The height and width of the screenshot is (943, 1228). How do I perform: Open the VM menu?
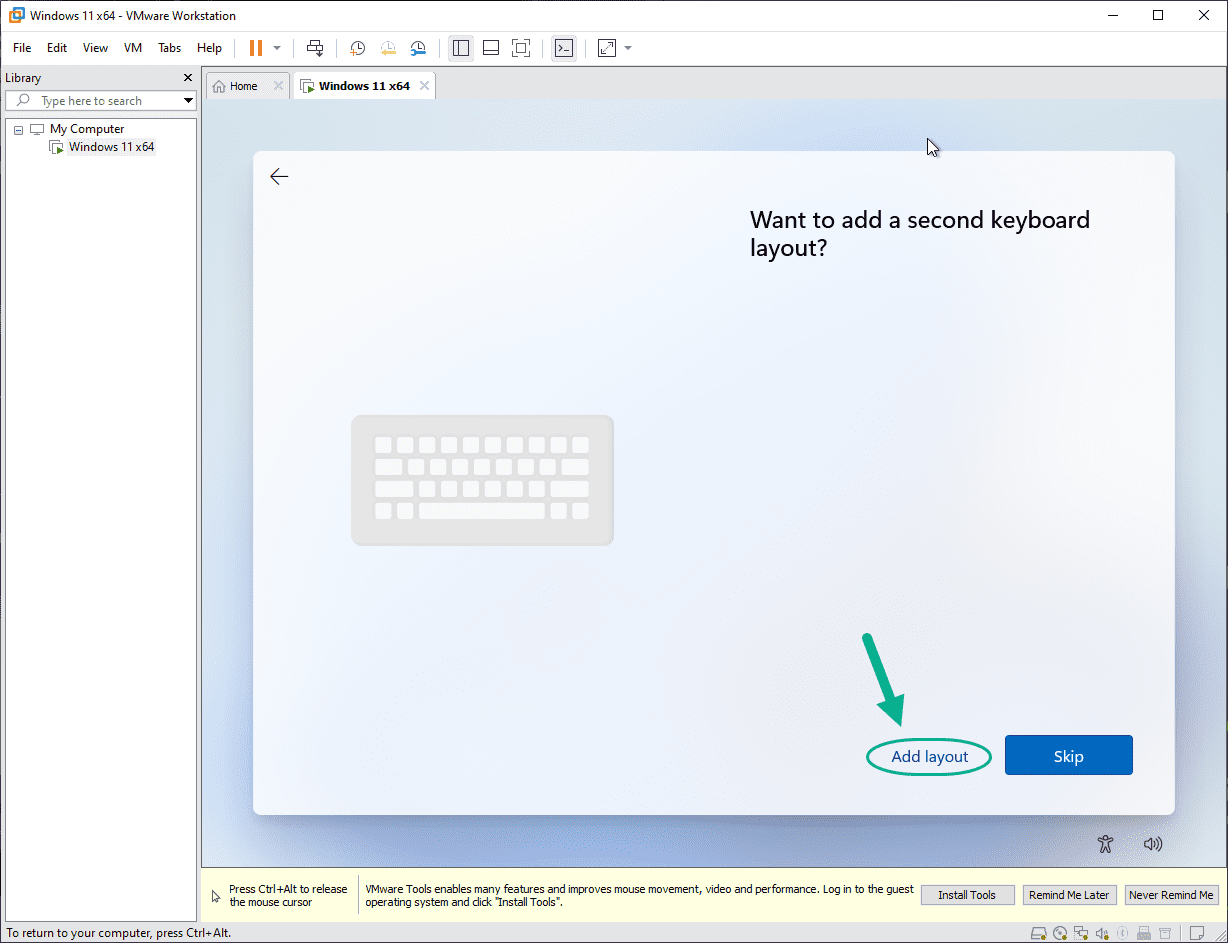(x=133, y=48)
